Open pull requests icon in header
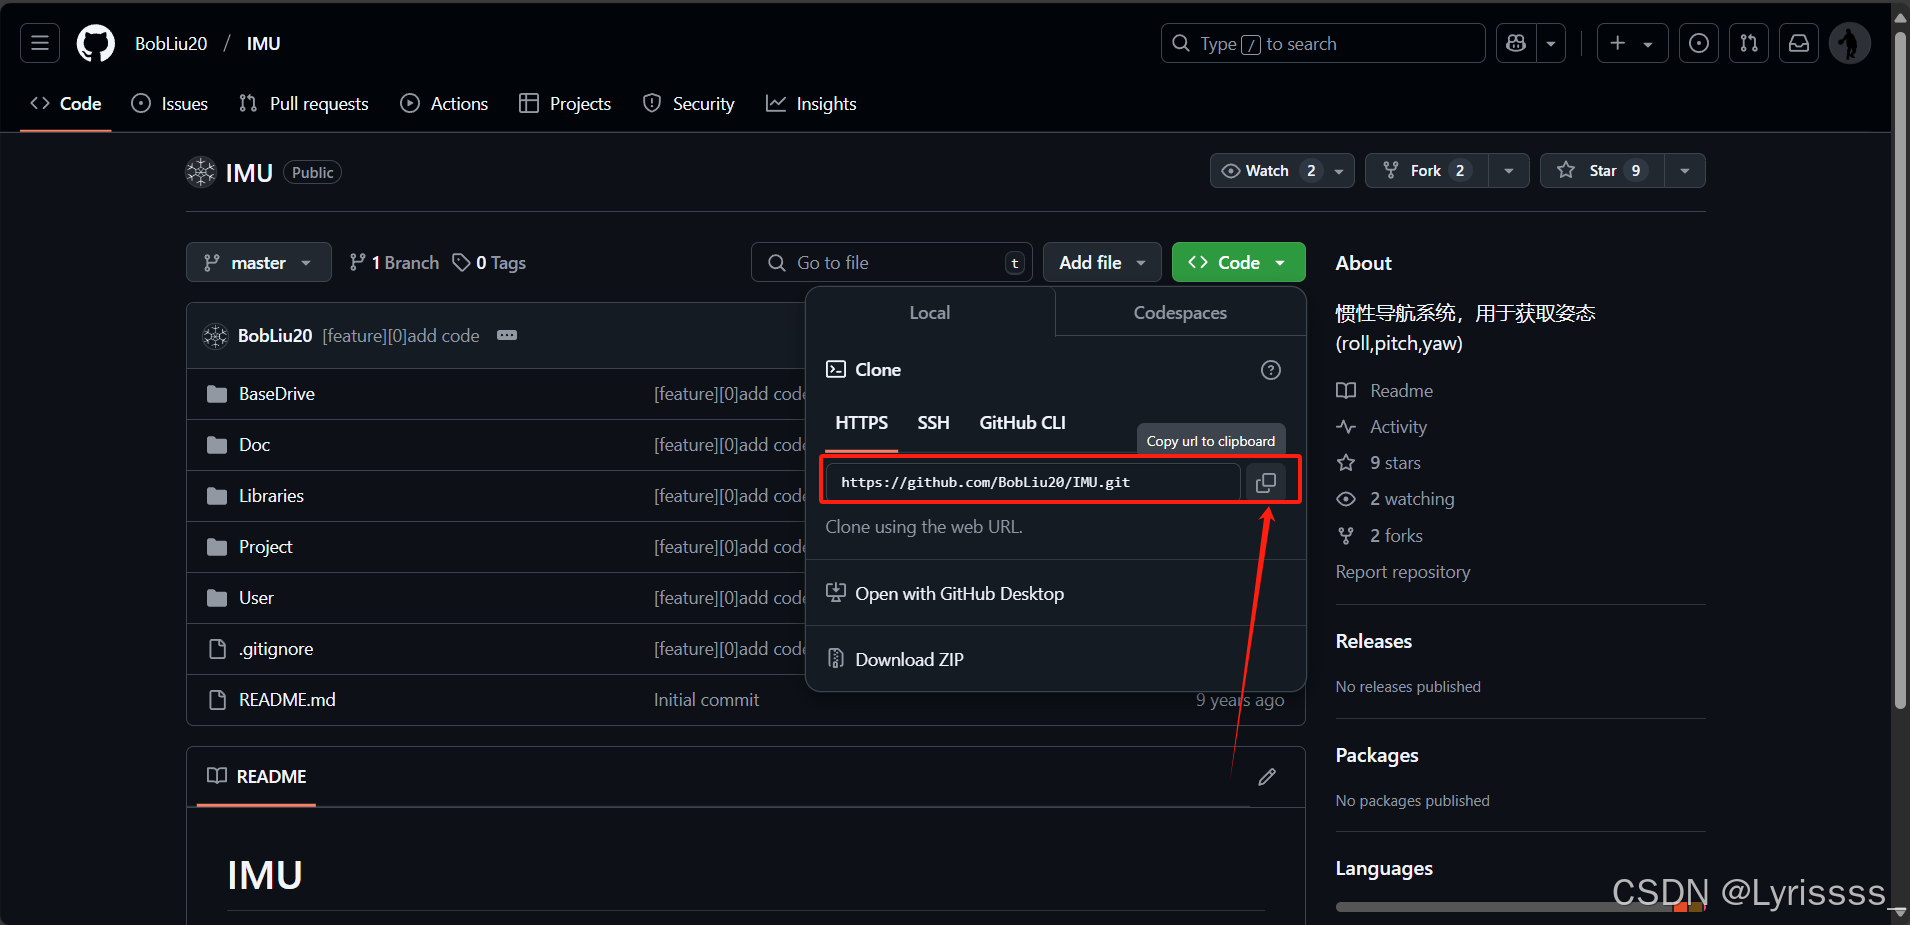This screenshot has width=1910, height=925. pyautogui.click(x=1749, y=43)
